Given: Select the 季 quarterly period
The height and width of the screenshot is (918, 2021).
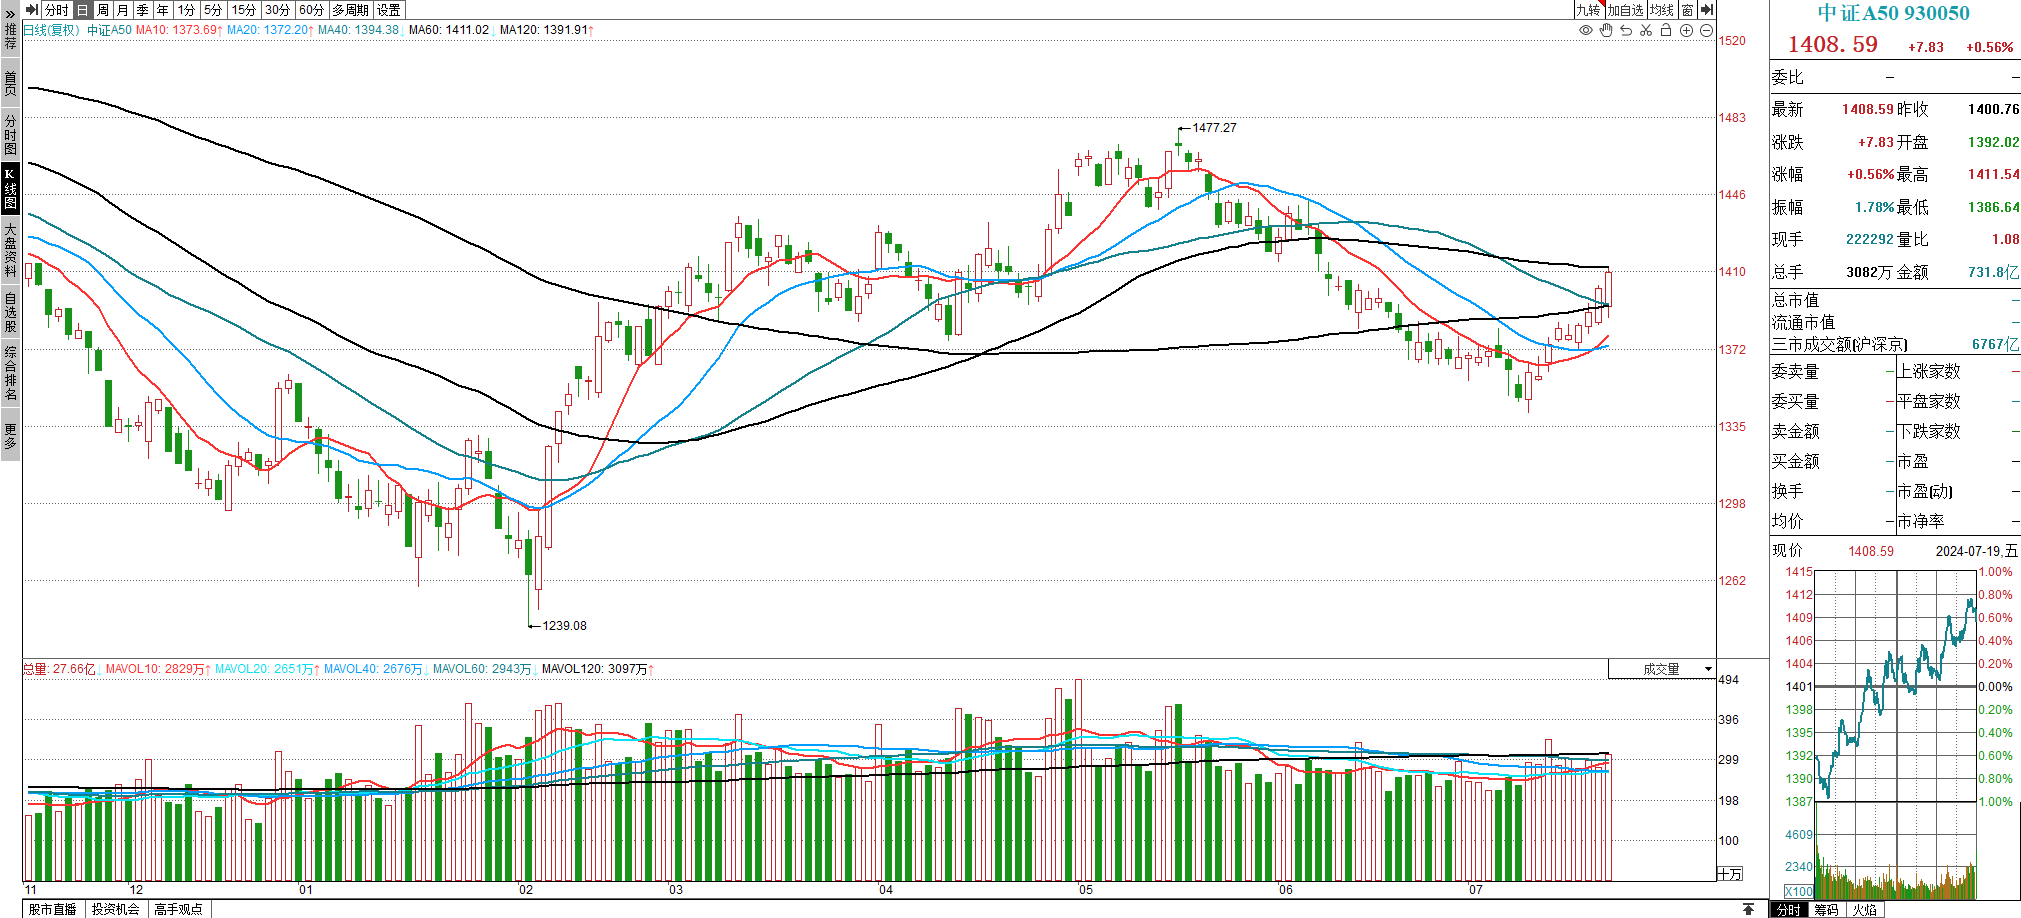Looking at the screenshot, I should tap(142, 10).
